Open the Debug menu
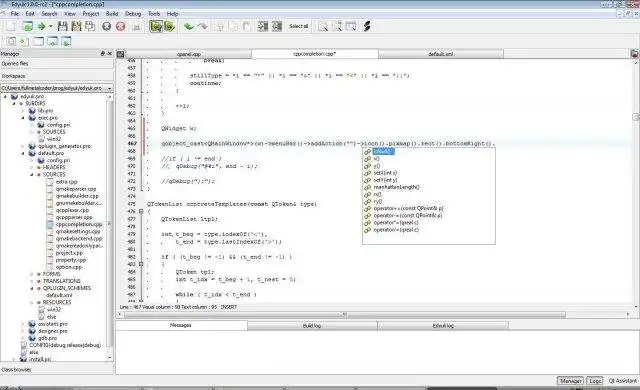Viewport: 640px width, 390px height. [133, 14]
